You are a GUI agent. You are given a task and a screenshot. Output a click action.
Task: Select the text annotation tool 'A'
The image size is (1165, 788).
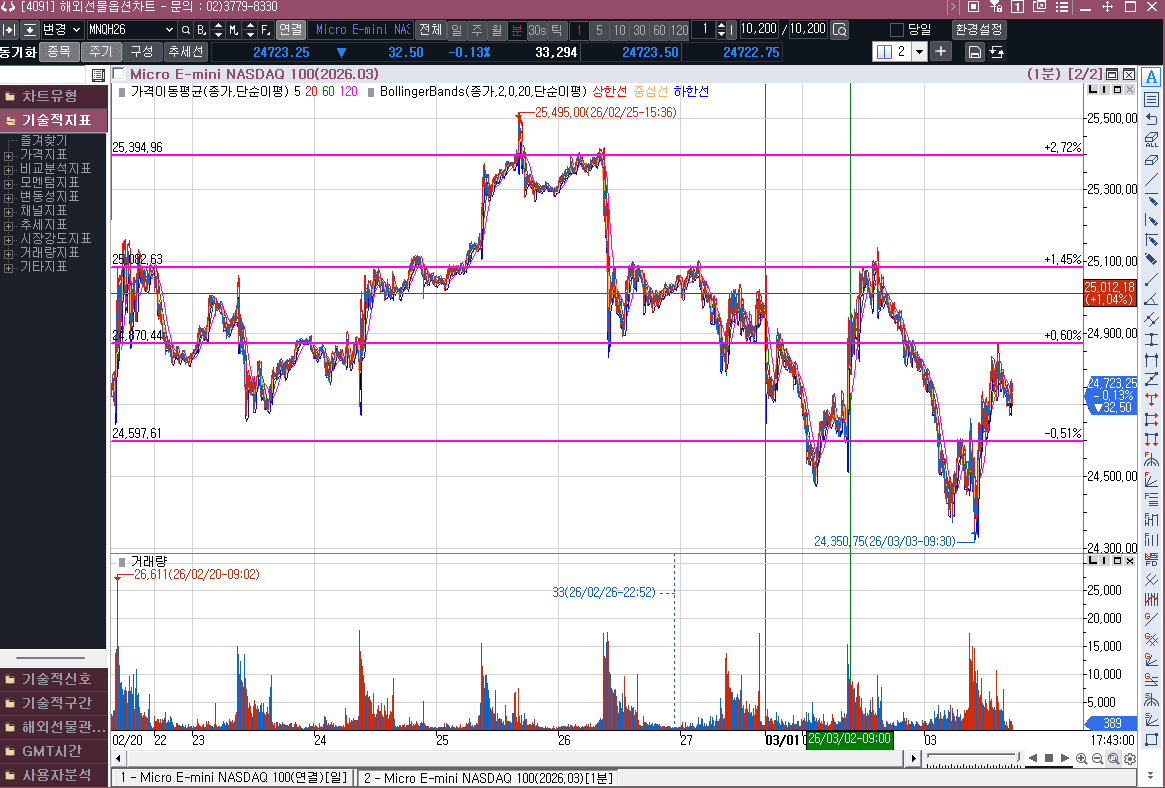(1152, 78)
